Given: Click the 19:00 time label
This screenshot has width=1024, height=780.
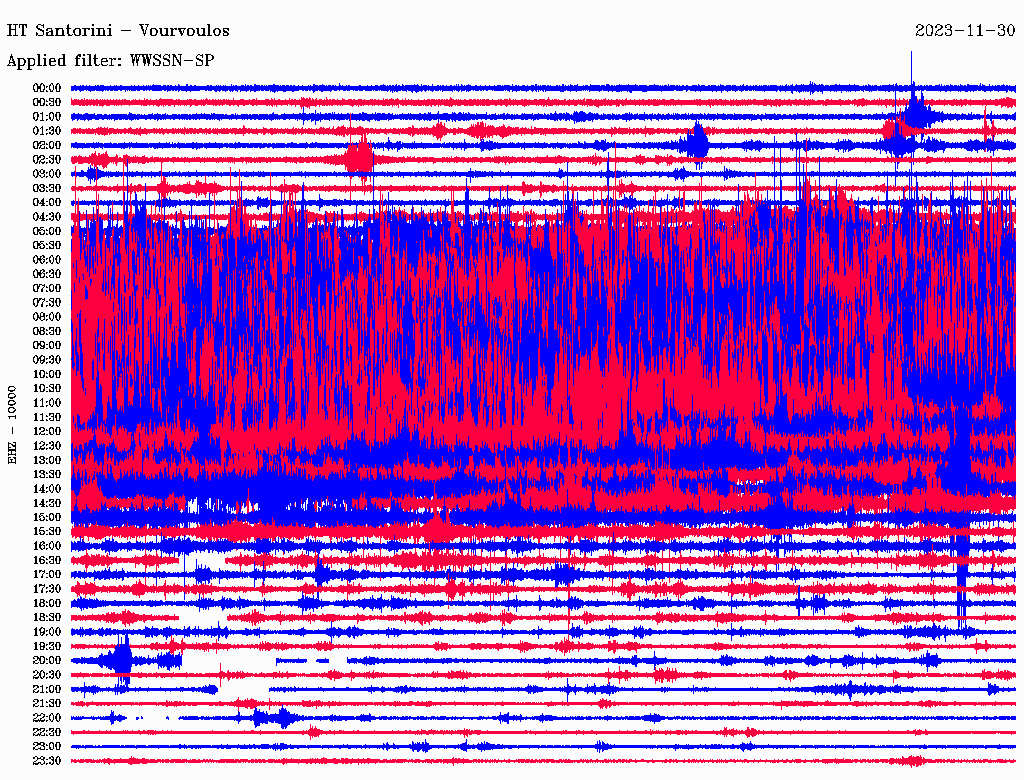Looking at the screenshot, I should [47, 632].
